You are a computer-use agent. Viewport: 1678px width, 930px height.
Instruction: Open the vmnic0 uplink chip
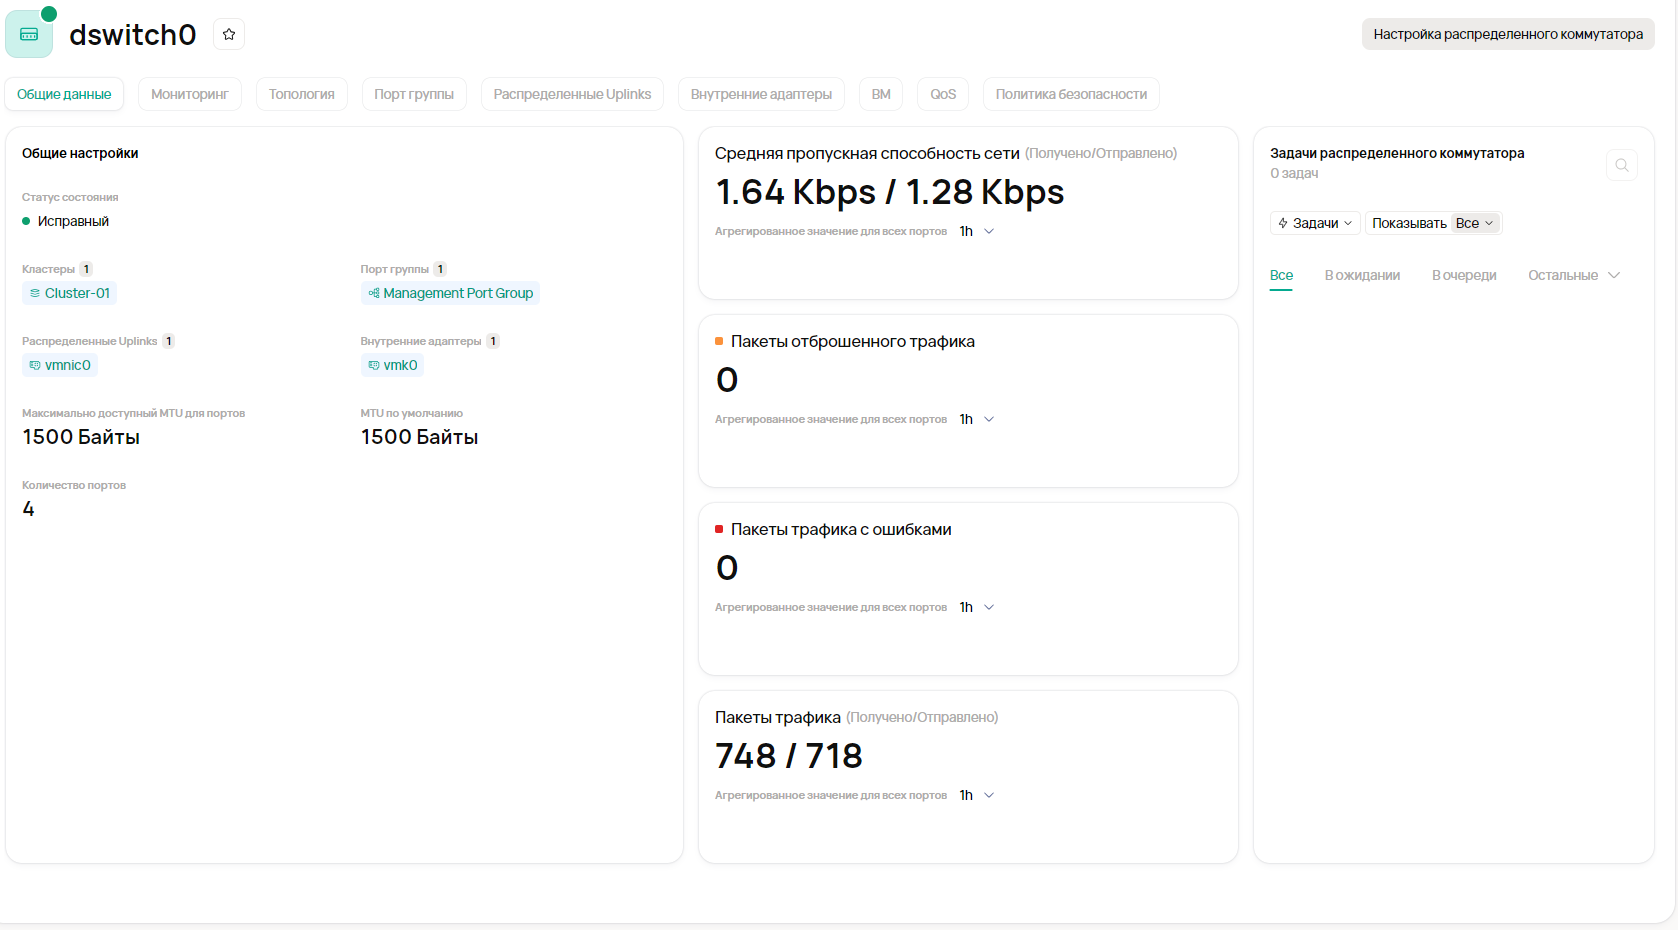(60, 365)
